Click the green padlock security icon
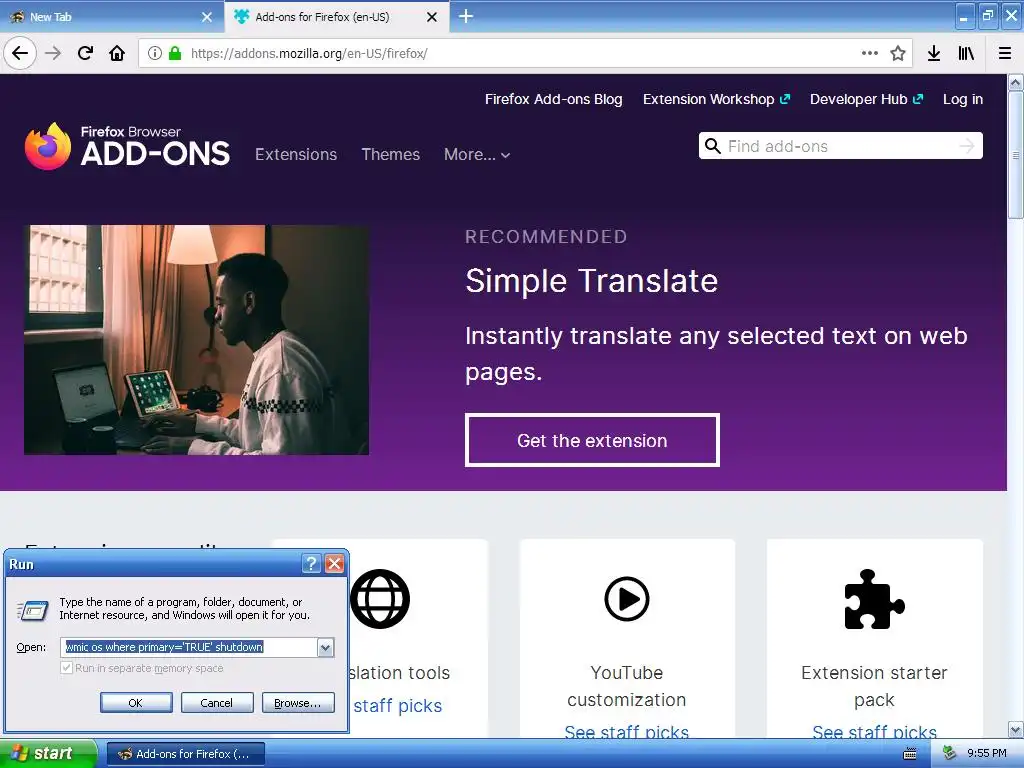The height and width of the screenshot is (768, 1024). click(174, 53)
